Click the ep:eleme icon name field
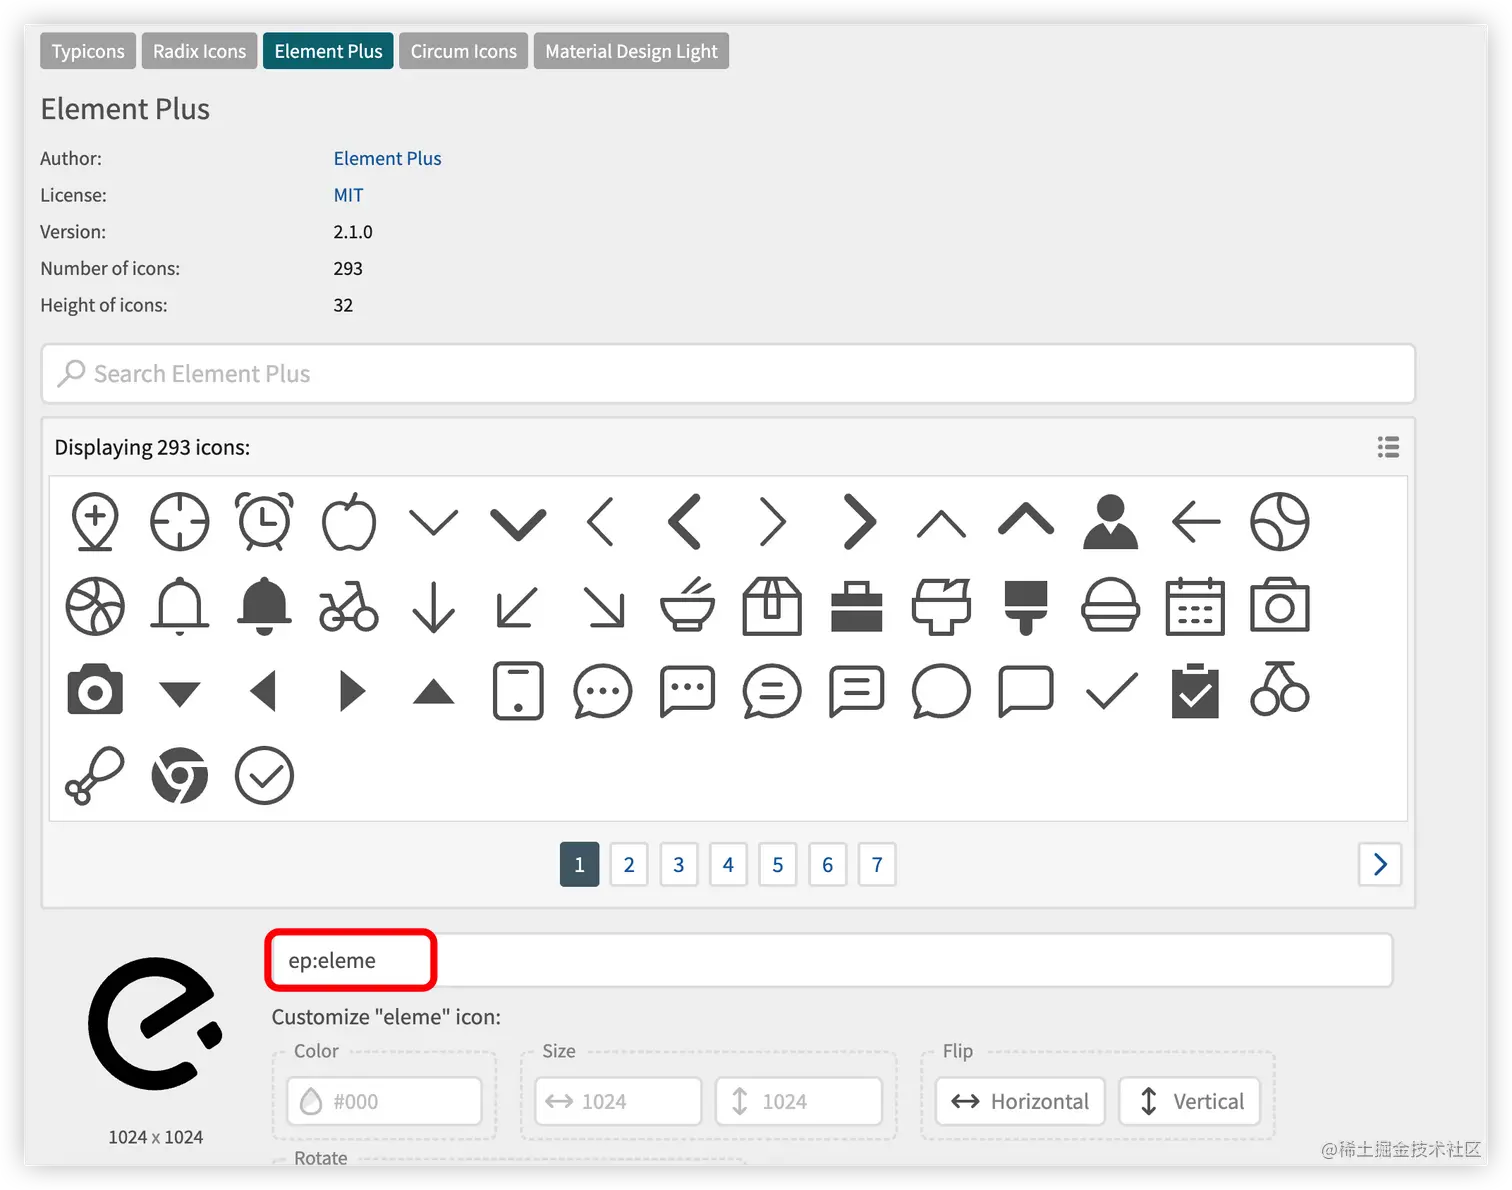Image resolution: width=1512 pixels, height=1190 pixels. click(x=829, y=960)
